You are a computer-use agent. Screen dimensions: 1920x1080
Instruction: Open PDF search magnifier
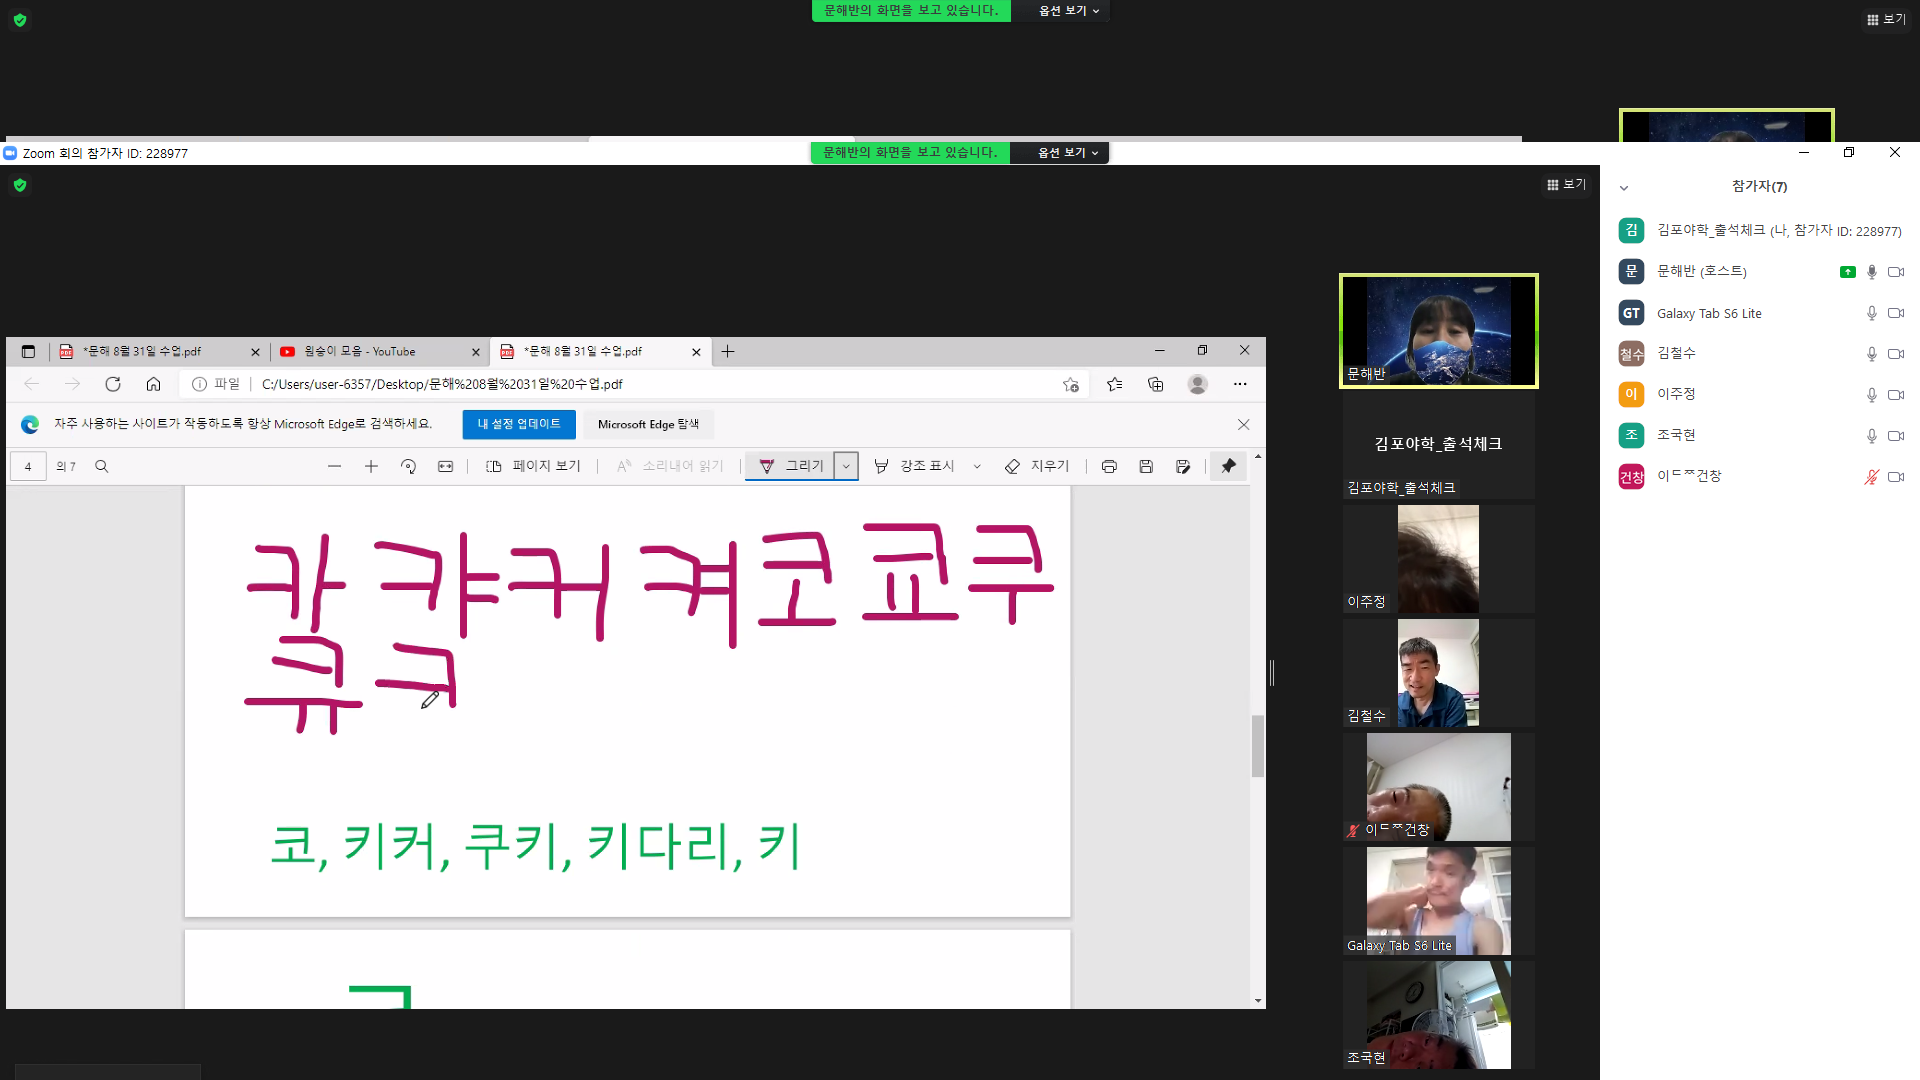coord(101,466)
